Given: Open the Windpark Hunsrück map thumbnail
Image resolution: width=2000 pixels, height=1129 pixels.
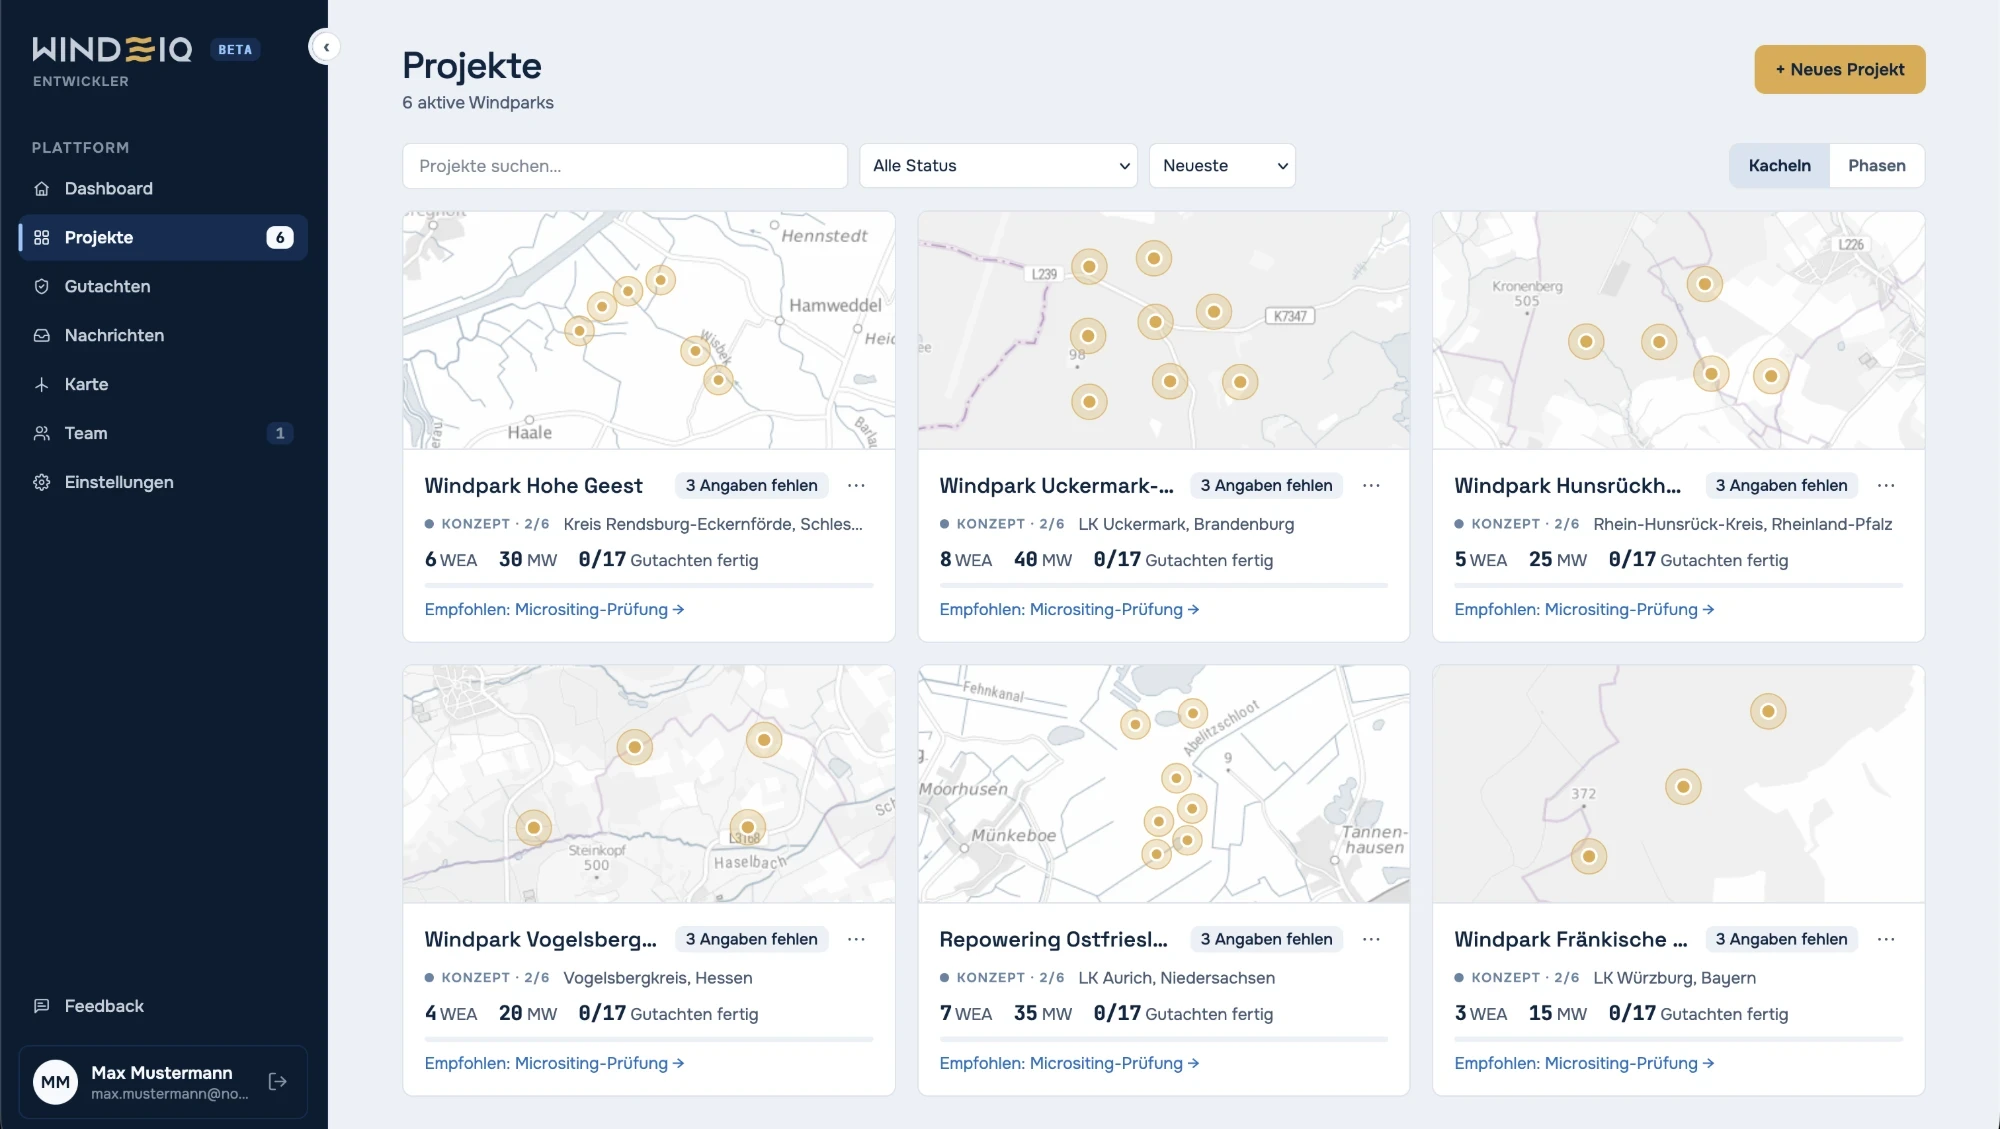Looking at the screenshot, I should click(1678, 330).
